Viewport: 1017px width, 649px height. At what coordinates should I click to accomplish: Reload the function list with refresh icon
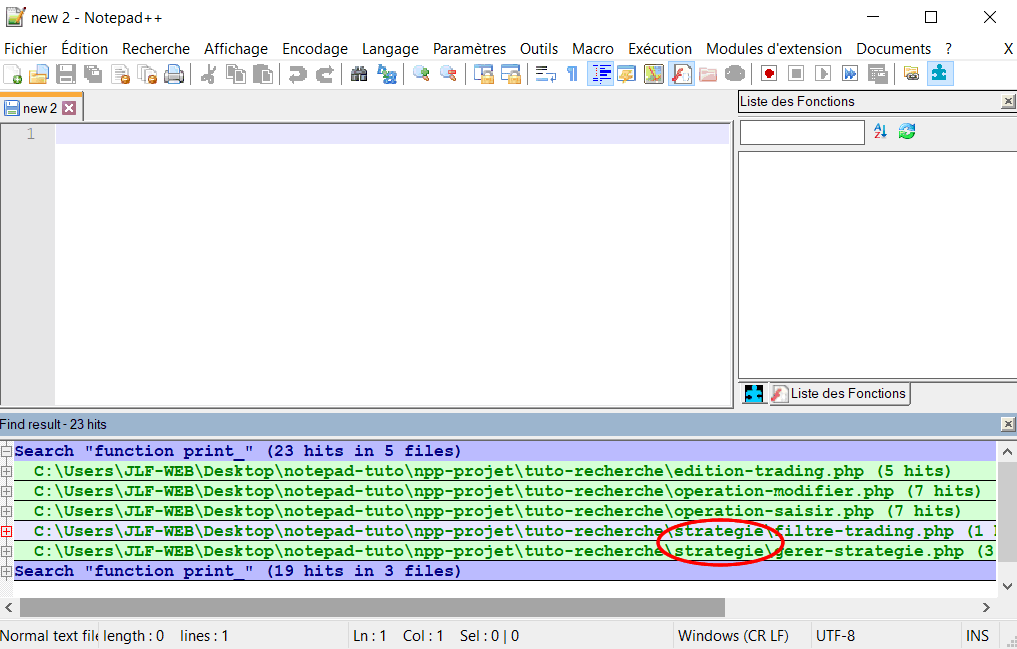pos(907,132)
